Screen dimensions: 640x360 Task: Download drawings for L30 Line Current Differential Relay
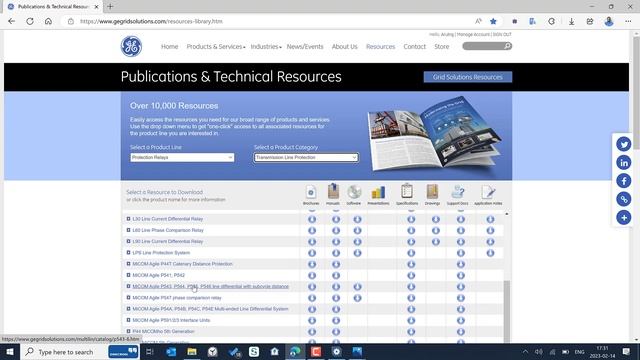436,219
